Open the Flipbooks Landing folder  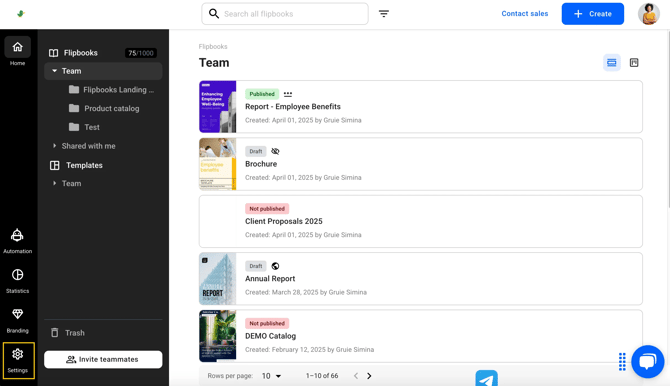(x=111, y=90)
